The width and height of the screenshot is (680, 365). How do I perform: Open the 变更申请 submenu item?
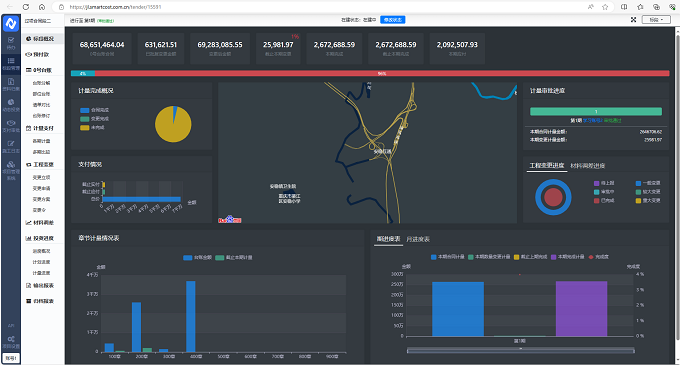[x=42, y=188]
